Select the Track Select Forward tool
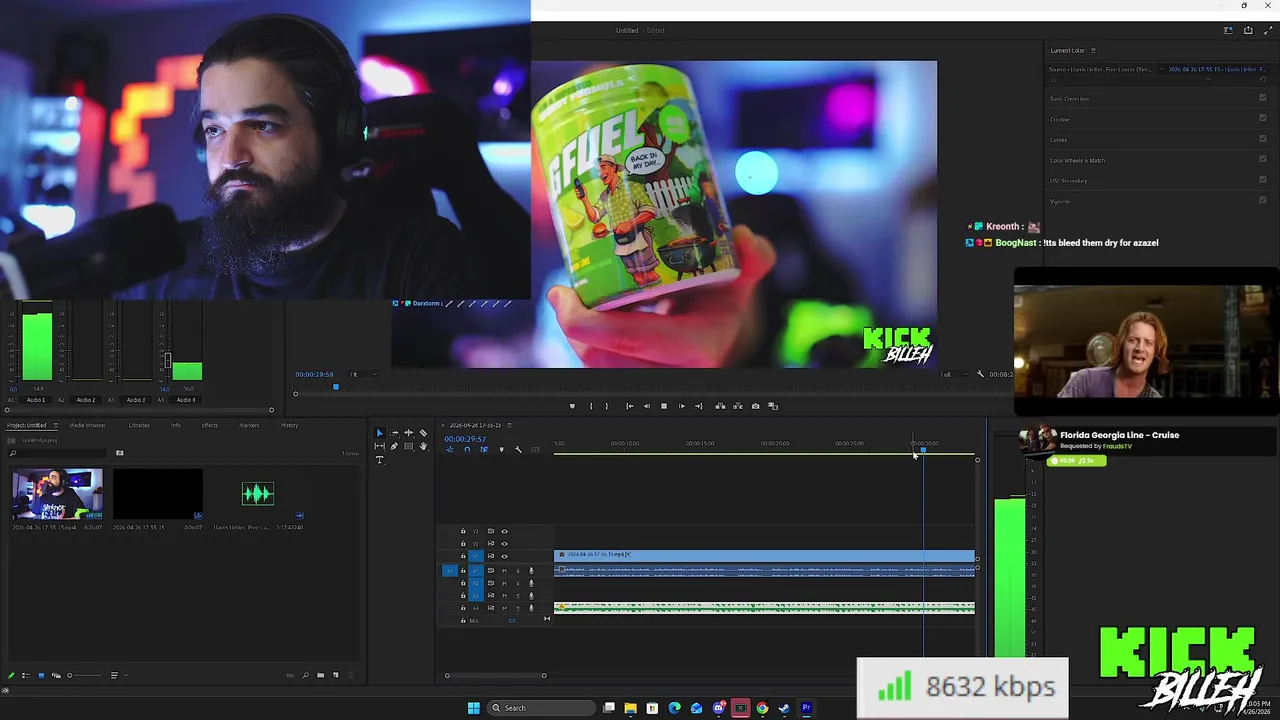This screenshot has width=1280, height=720. coord(394,433)
